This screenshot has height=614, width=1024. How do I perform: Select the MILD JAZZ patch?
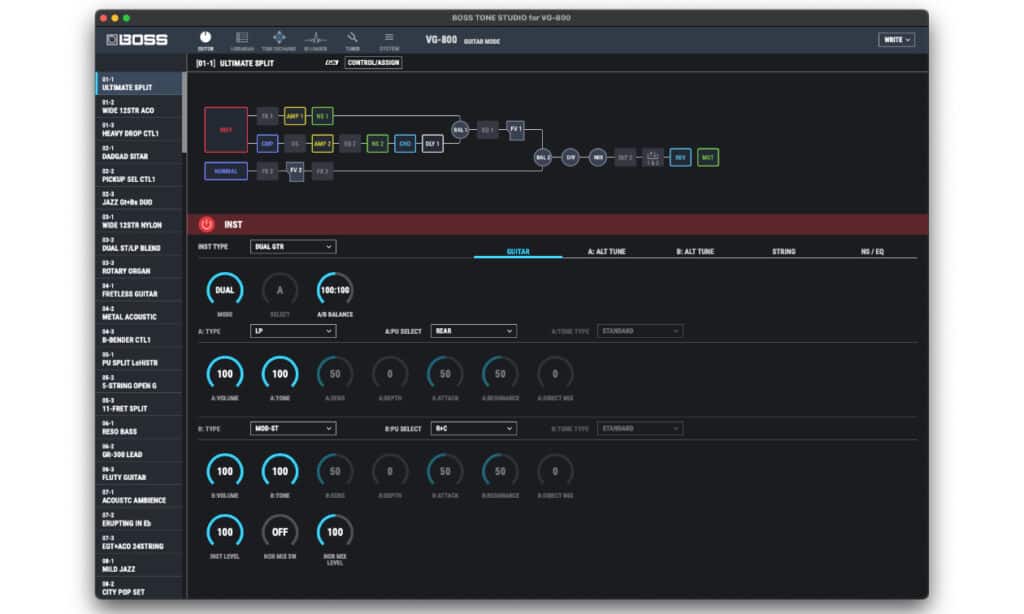pyautogui.click(x=139, y=566)
